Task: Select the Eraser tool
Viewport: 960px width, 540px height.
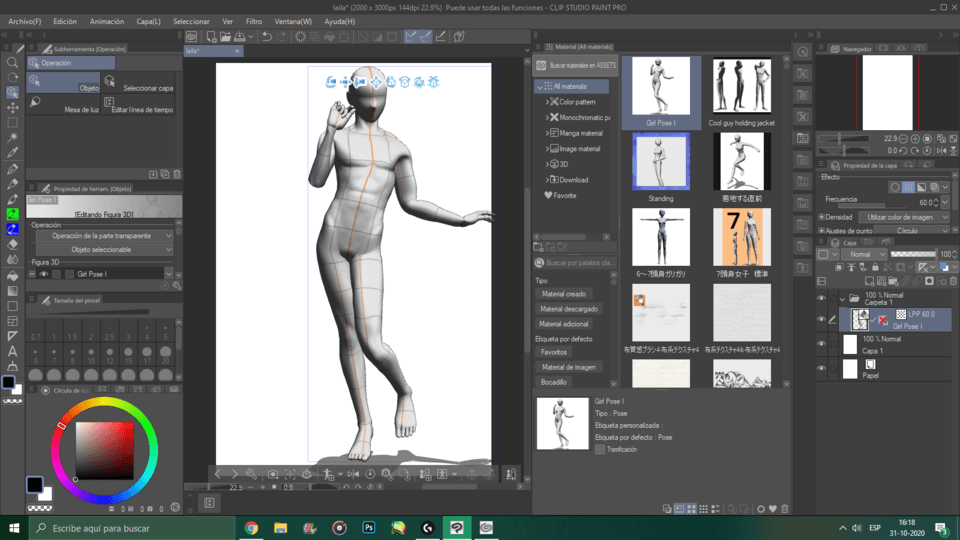Action: (x=12, y=244)
